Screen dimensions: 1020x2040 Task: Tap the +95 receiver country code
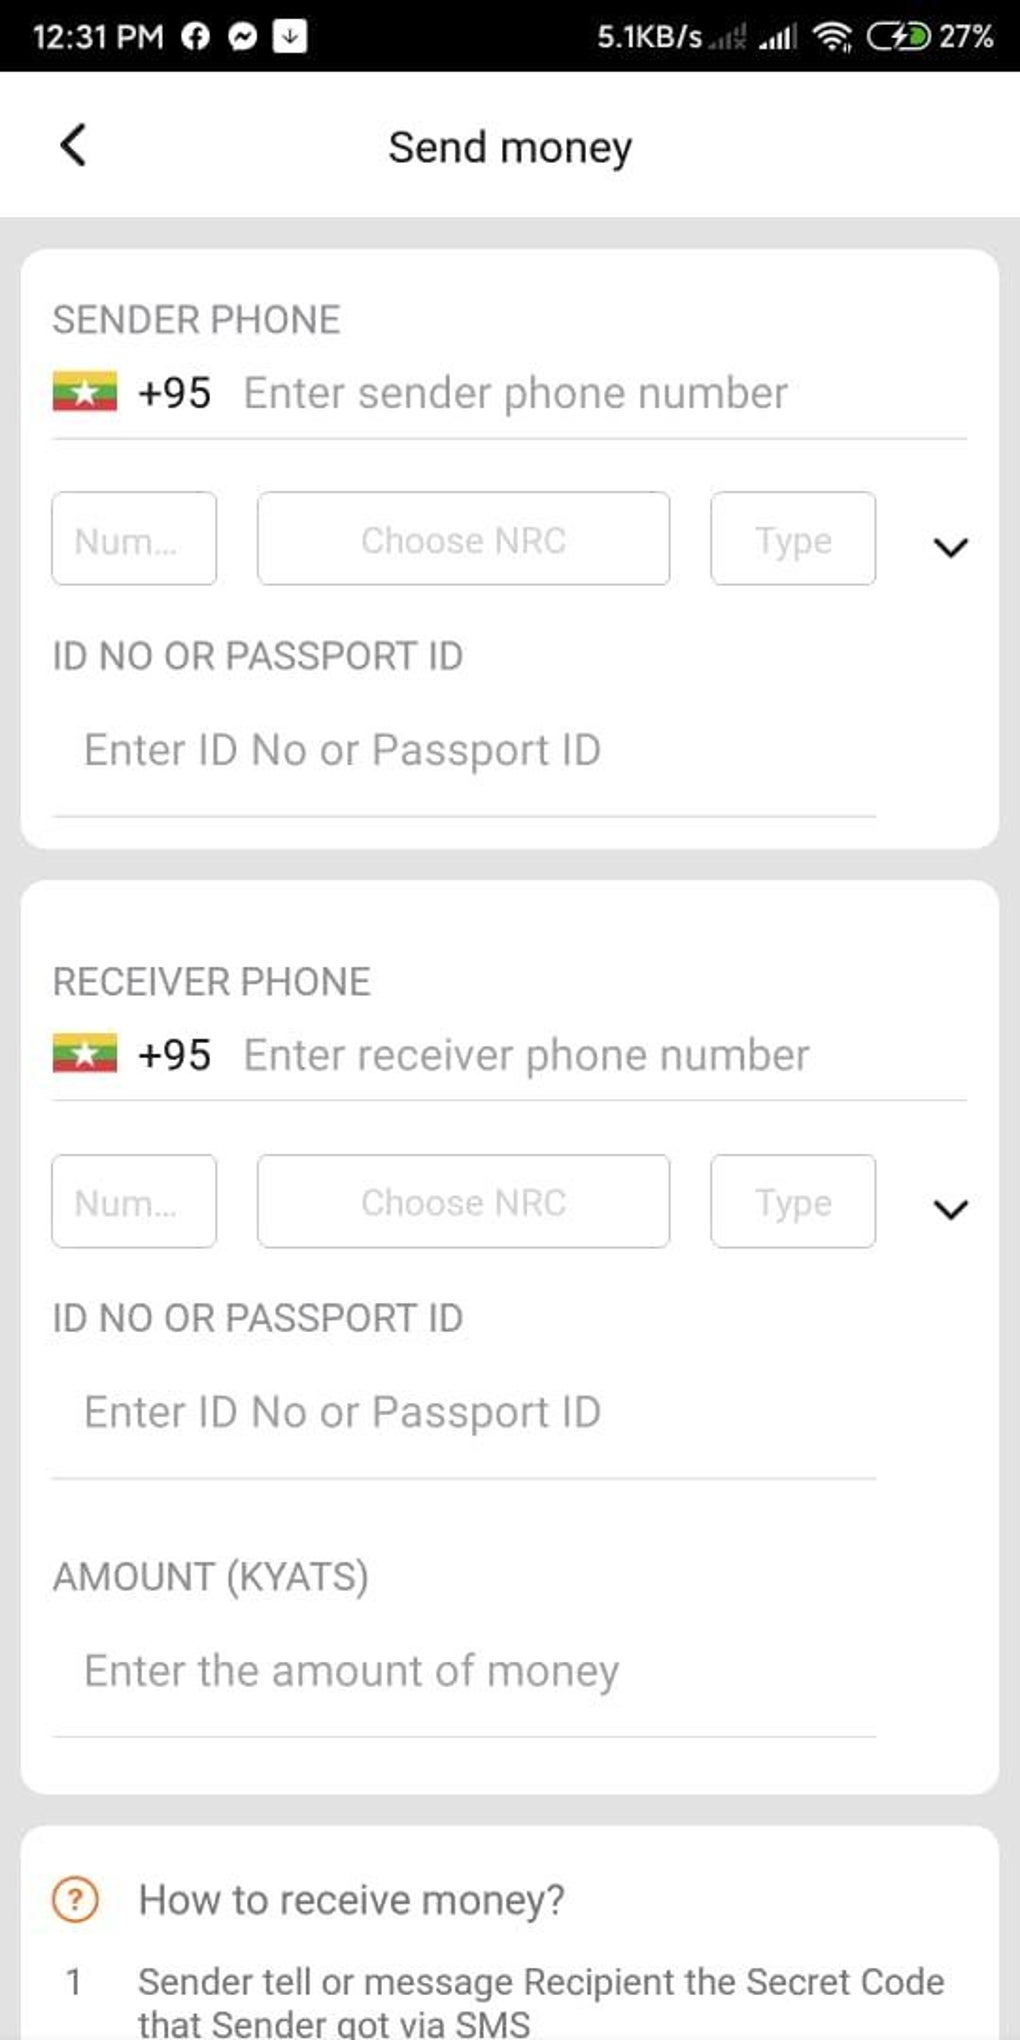(x=178, y=1053)
